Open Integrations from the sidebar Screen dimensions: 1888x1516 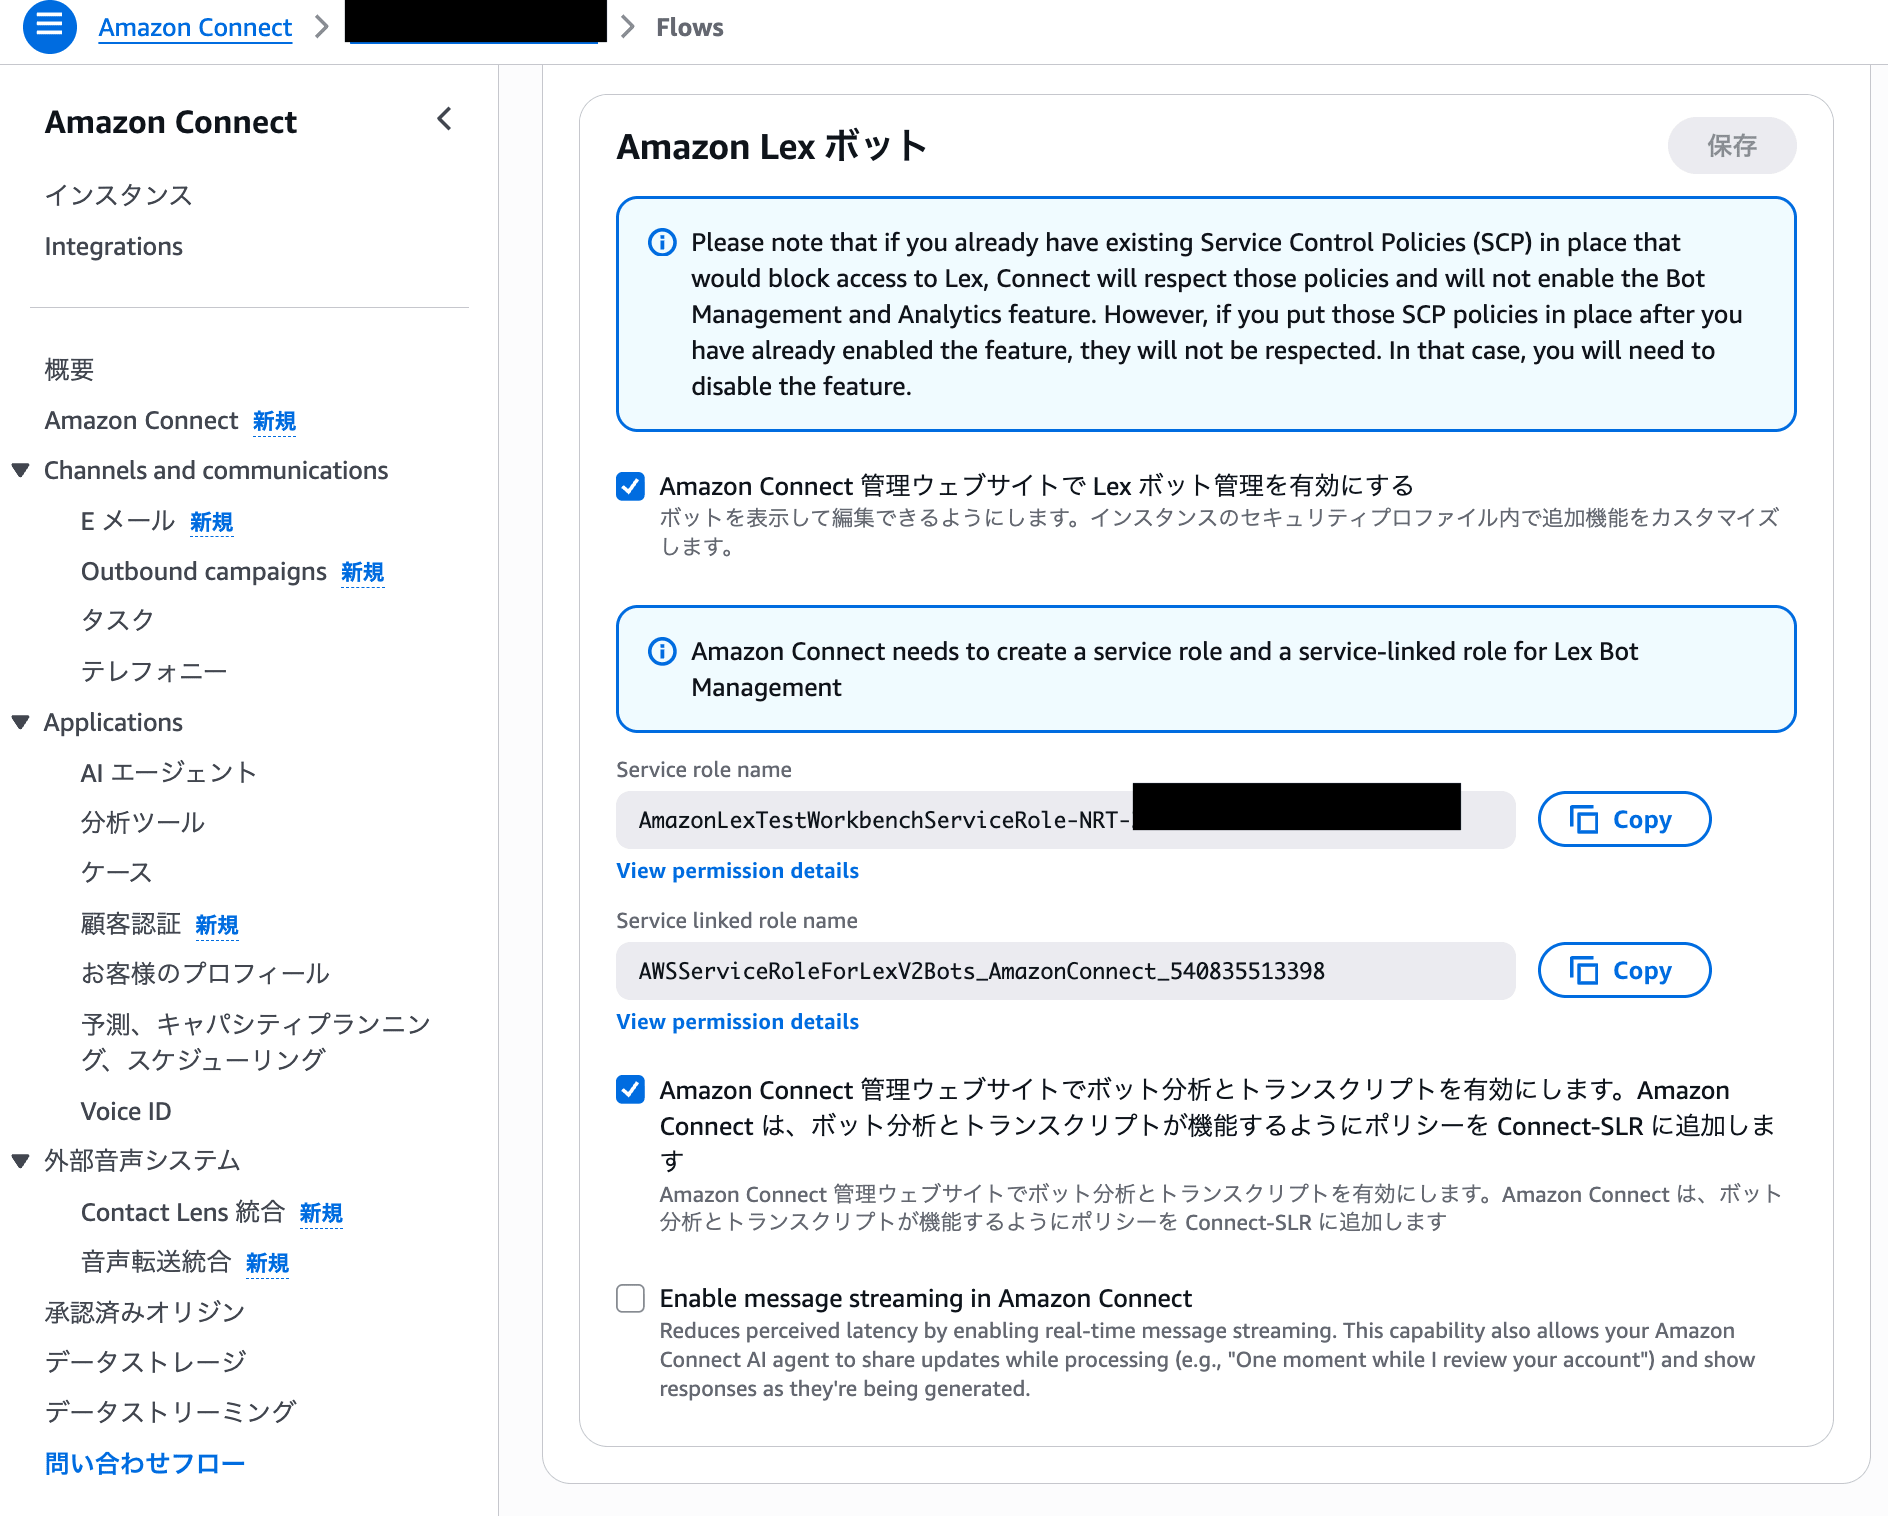tap(113, 246)
